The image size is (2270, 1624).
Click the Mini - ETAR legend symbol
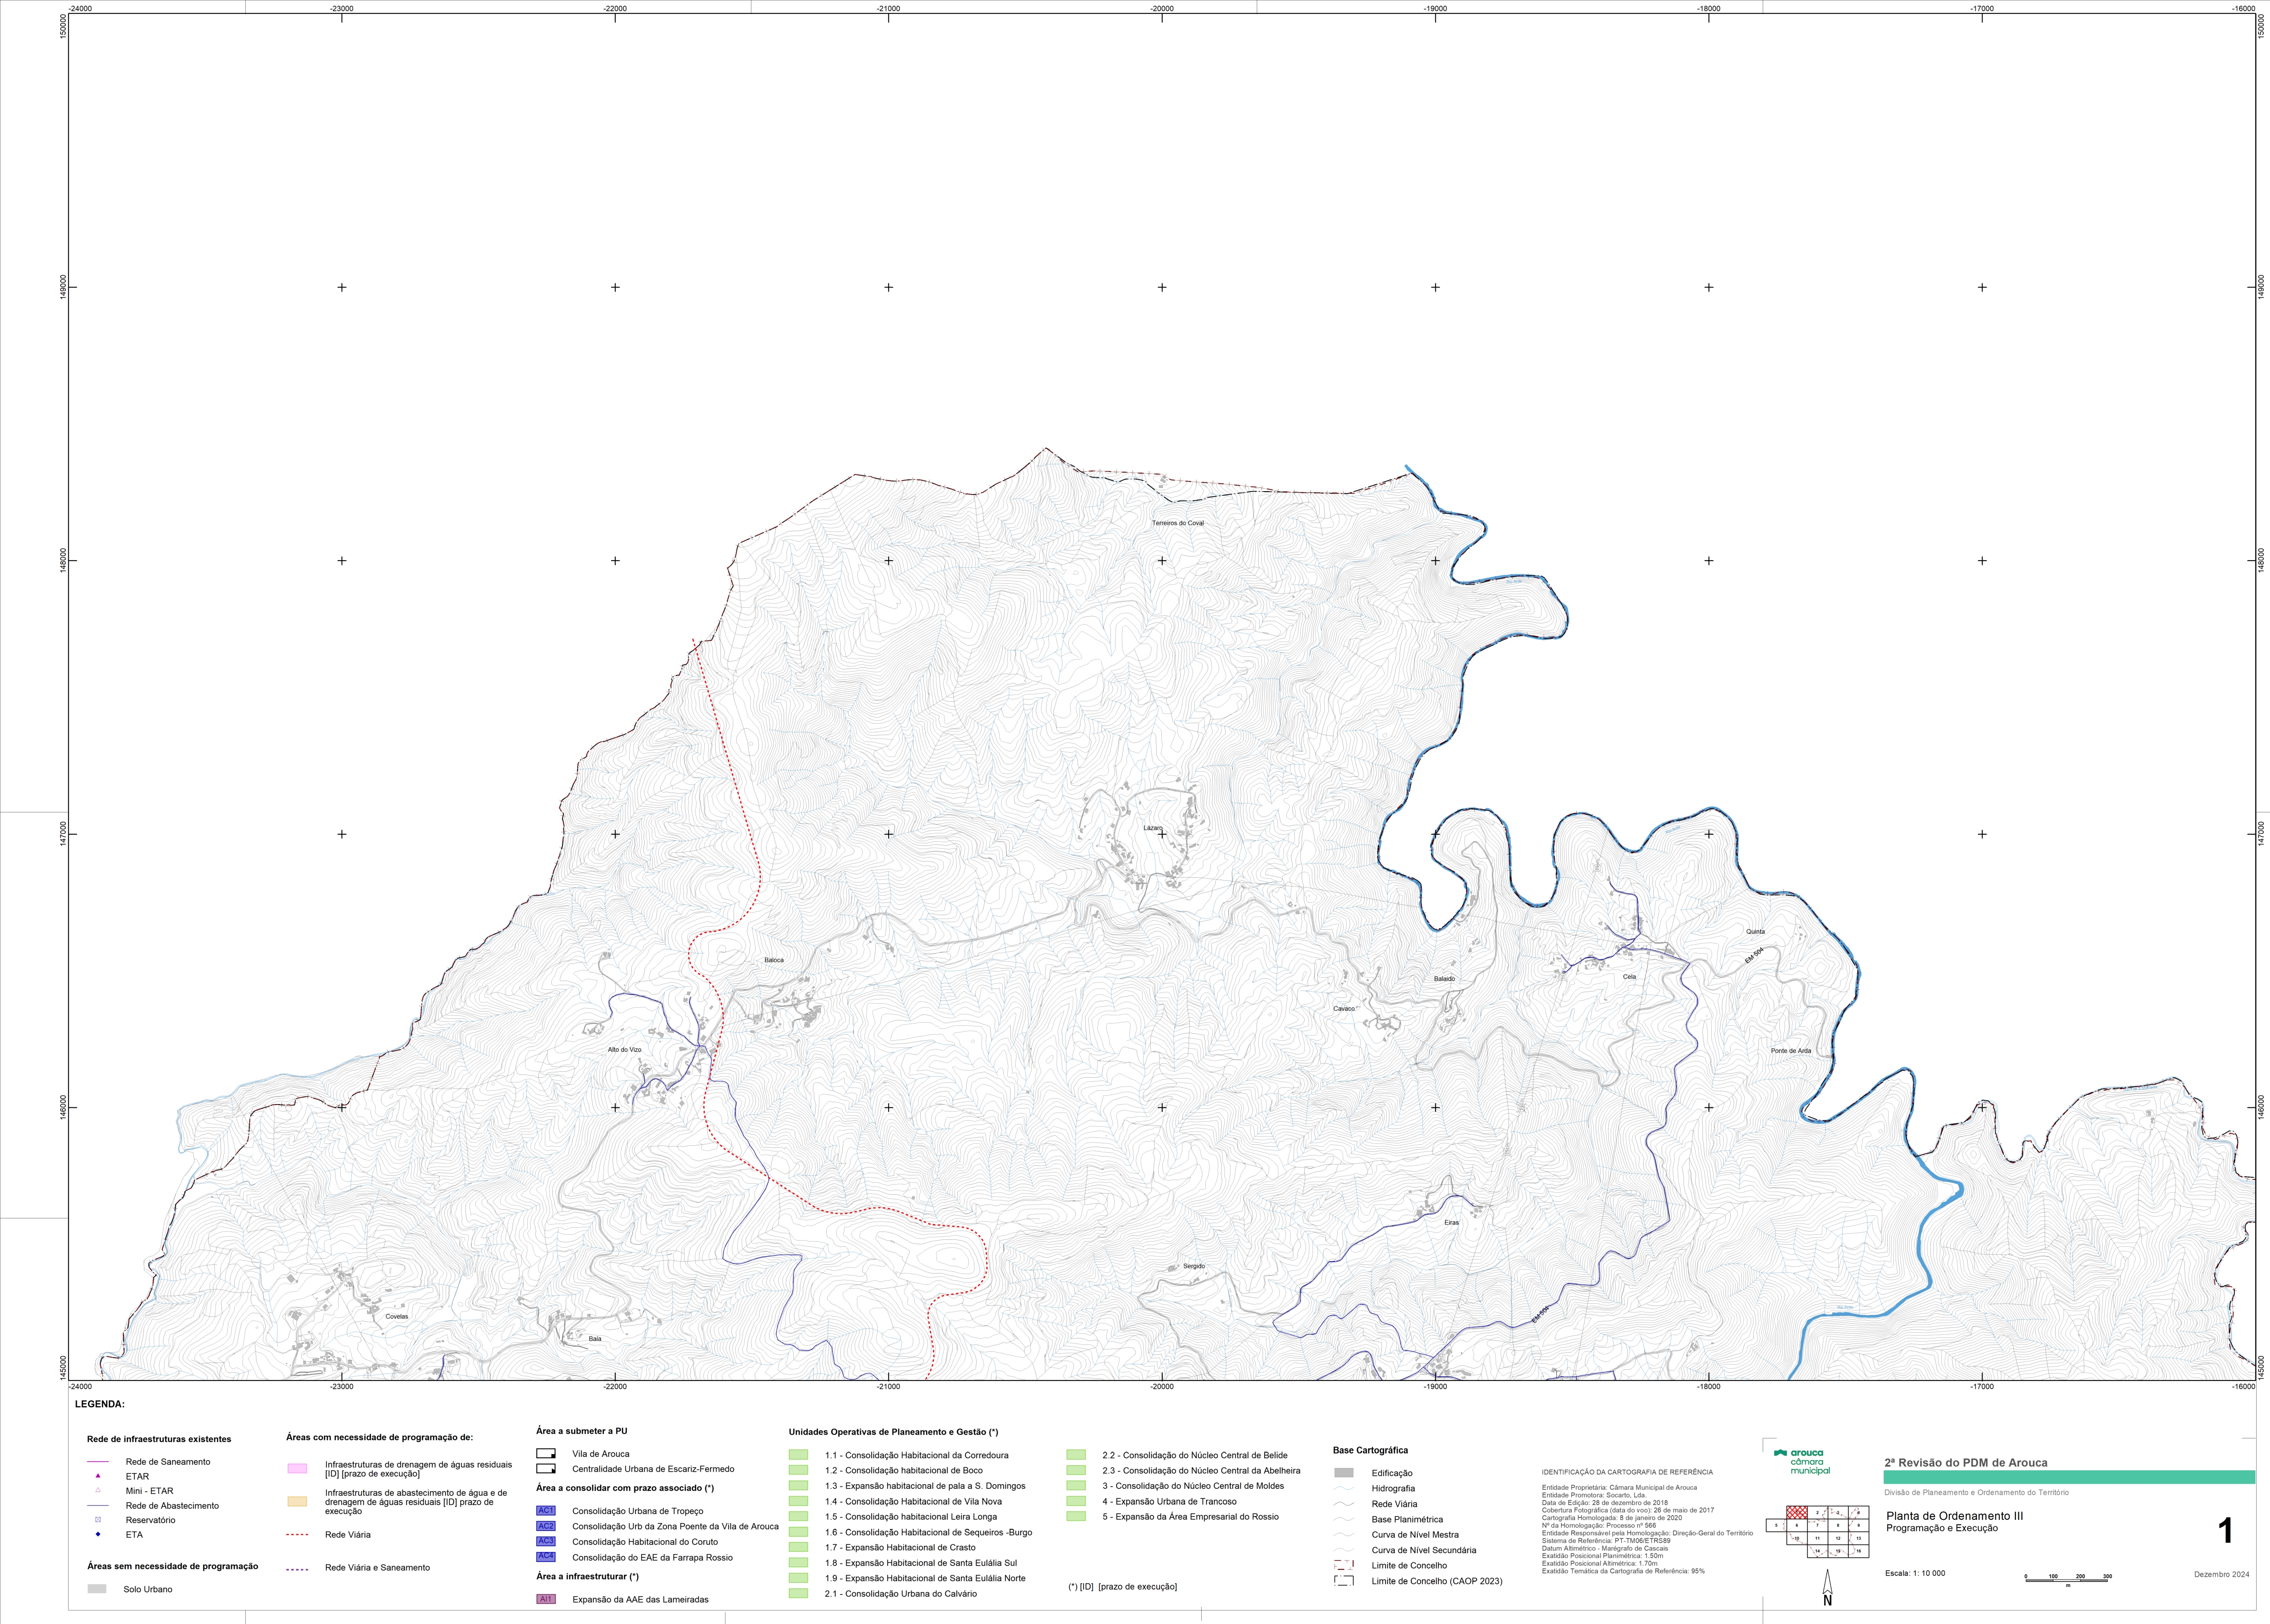[98, 1490]
